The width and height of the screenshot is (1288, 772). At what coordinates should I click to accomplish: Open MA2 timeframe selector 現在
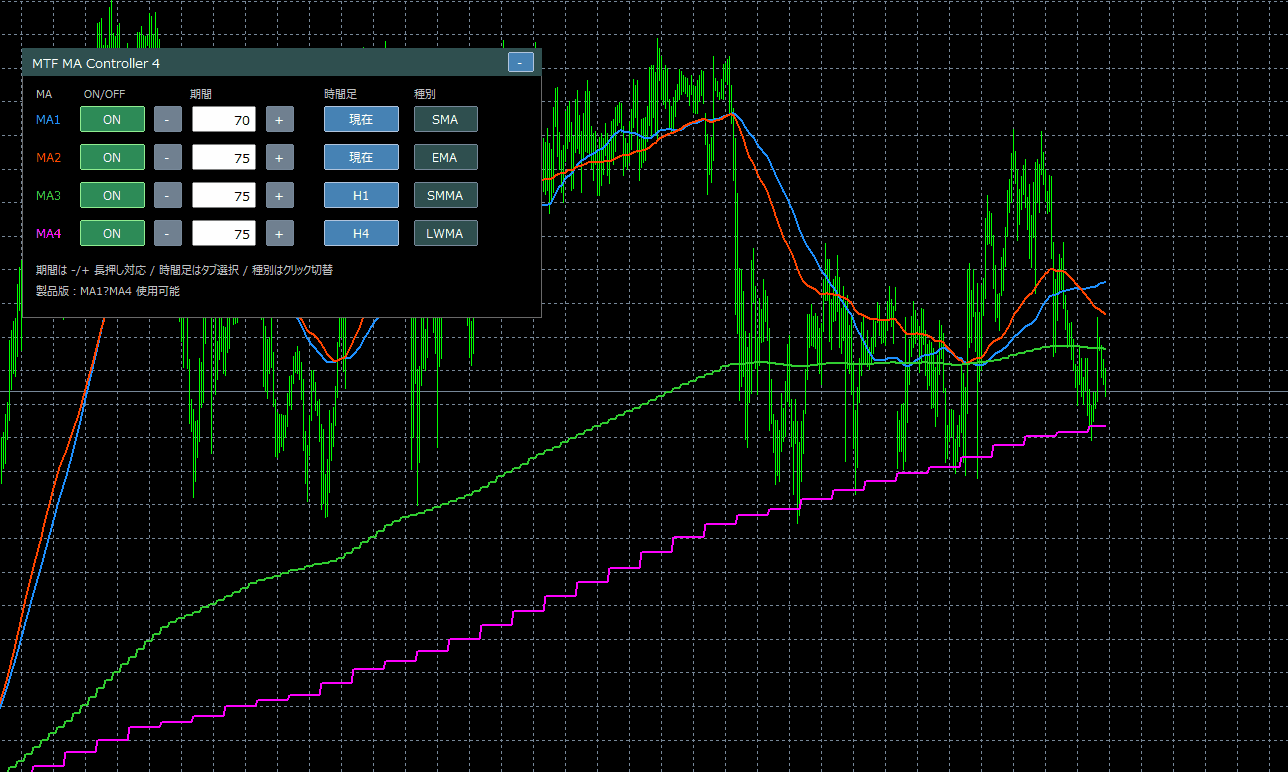pyautogui.click(x=361, y=157)
